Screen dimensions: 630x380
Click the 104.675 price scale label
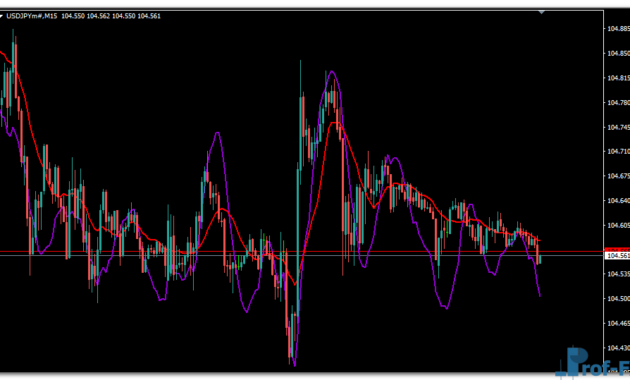click(x=618, y=176)
